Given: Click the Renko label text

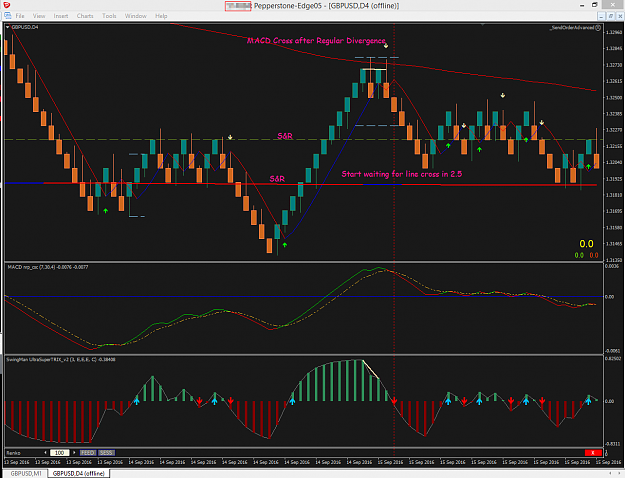Looking at the screenshot, I should (x=13, y=453).
